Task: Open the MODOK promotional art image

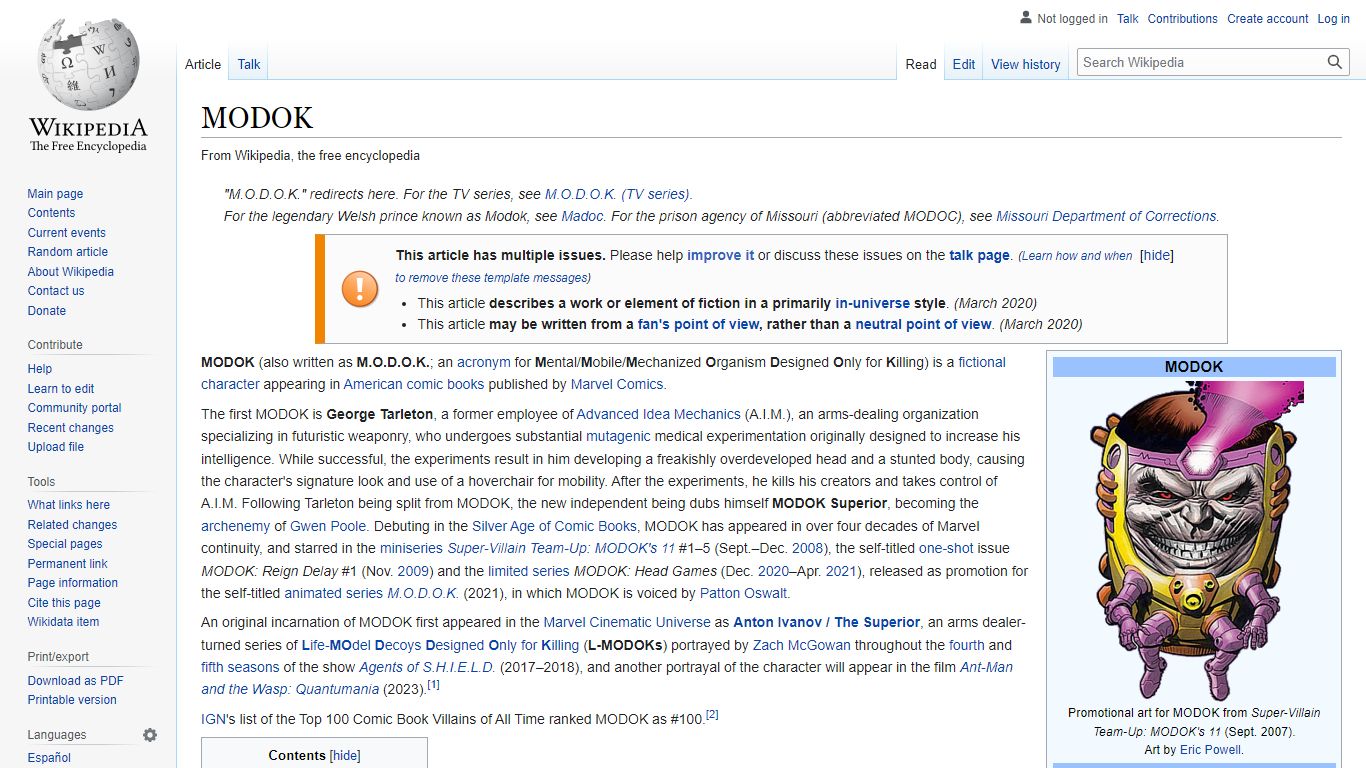Action: point(1194,541)
